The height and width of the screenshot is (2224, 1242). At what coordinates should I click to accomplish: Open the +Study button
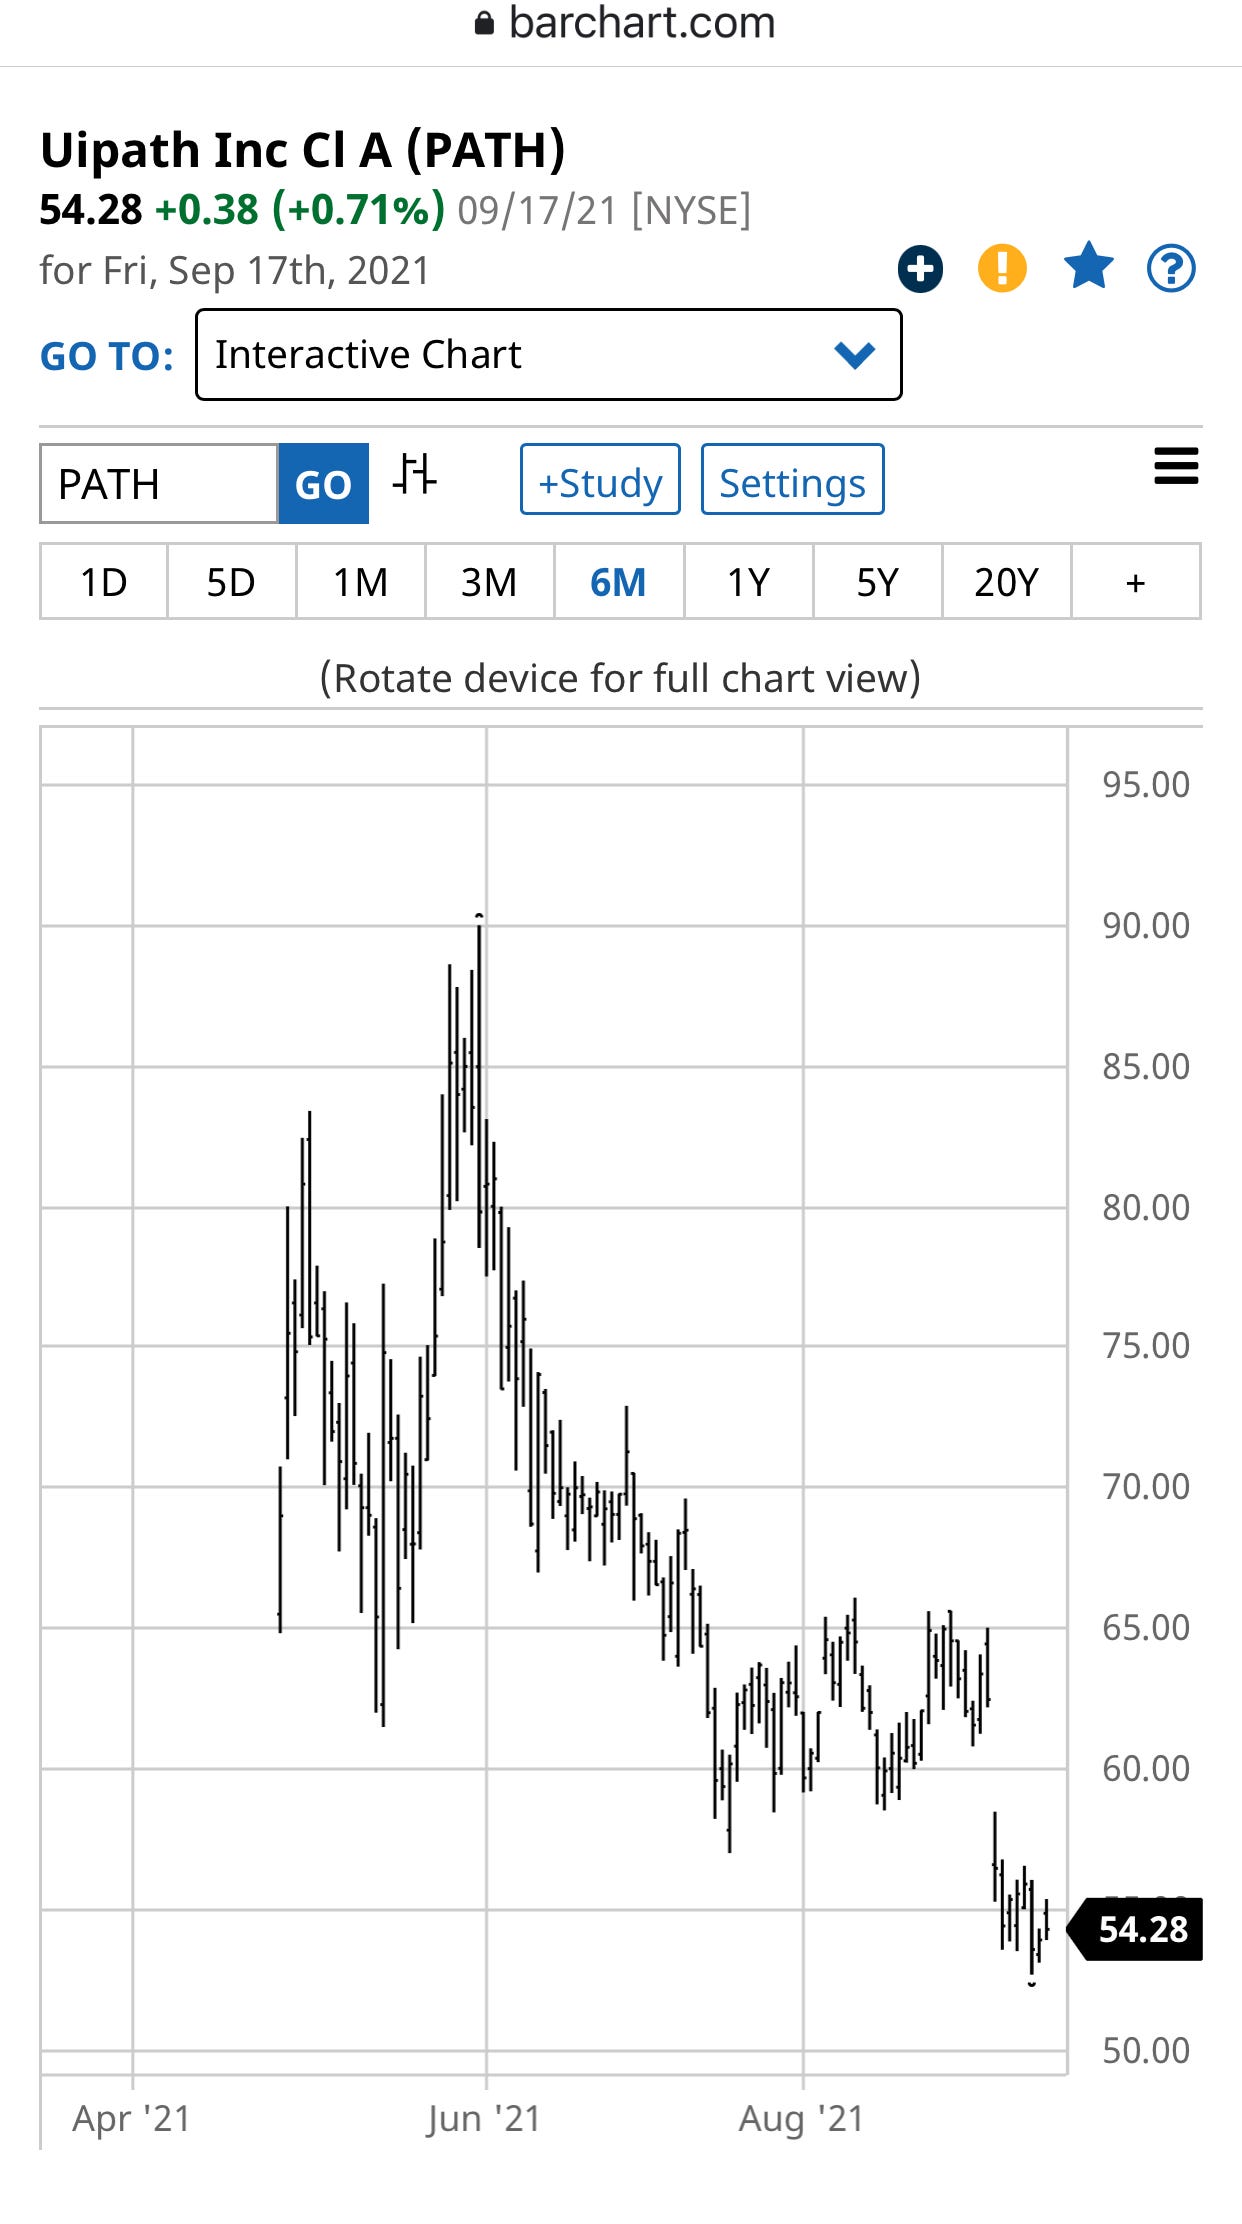click(x=600, y=480)
